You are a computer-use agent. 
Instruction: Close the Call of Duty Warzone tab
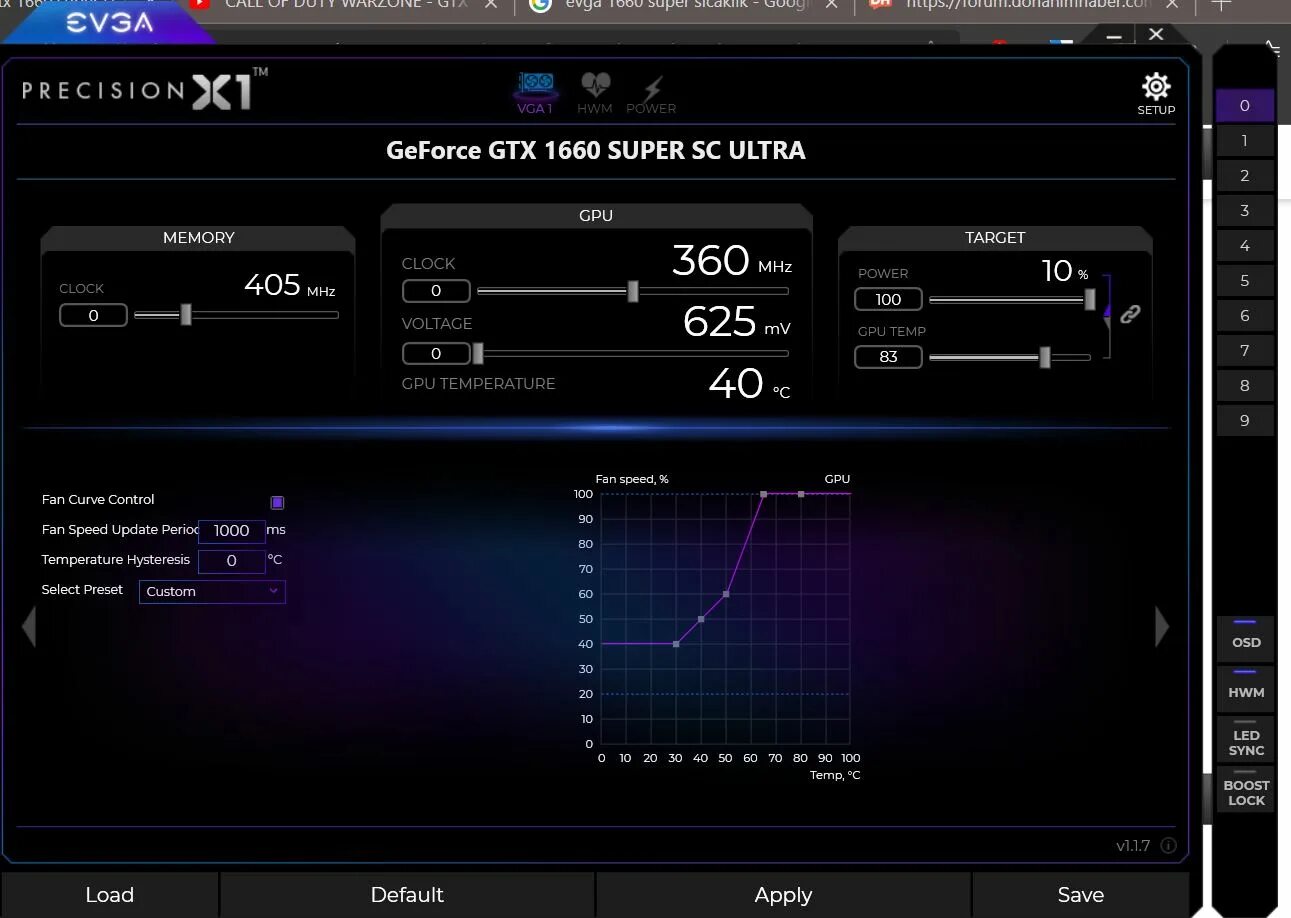490,5
